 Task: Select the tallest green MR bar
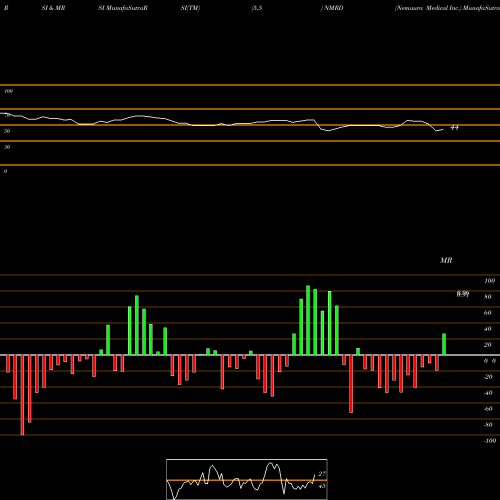coord(308,320)
